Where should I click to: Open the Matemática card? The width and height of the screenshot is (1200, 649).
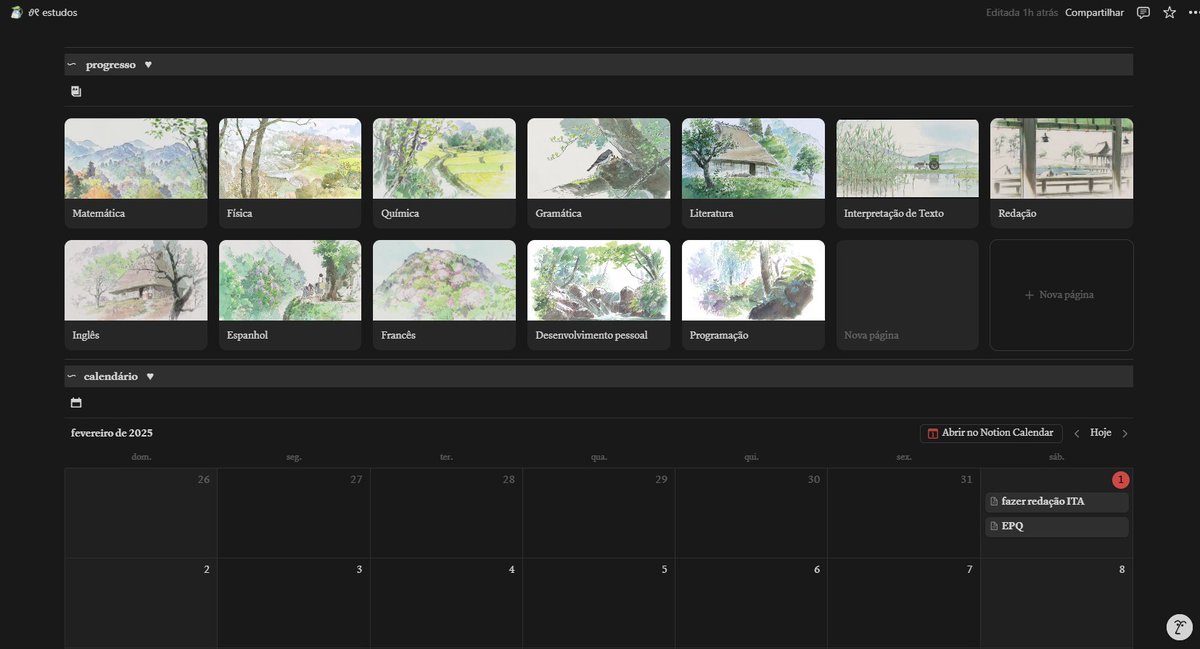click(136, 173)
